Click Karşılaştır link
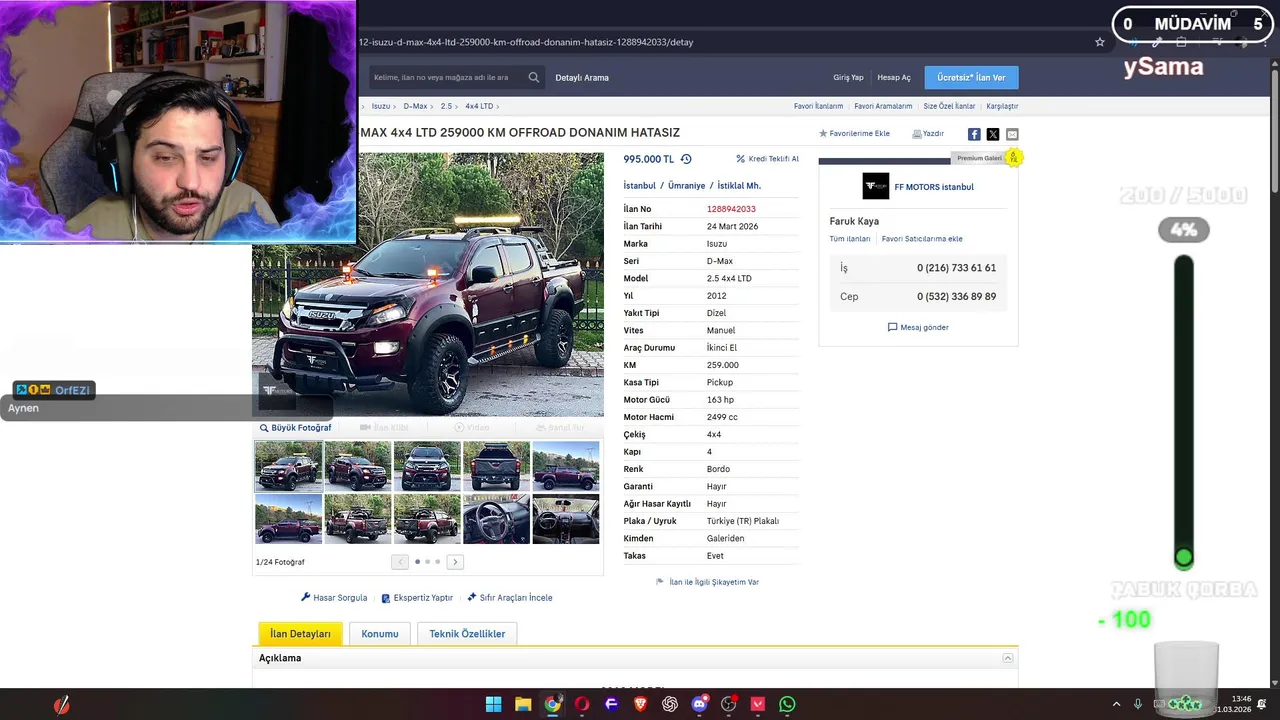This screenshot has height=720, width=1280. pos(1002,106)
